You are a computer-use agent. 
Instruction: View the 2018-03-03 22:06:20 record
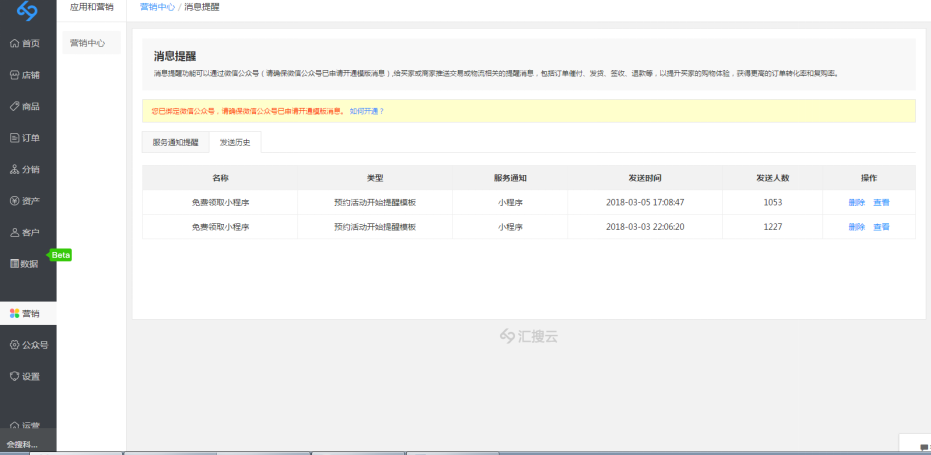point(881,227)
